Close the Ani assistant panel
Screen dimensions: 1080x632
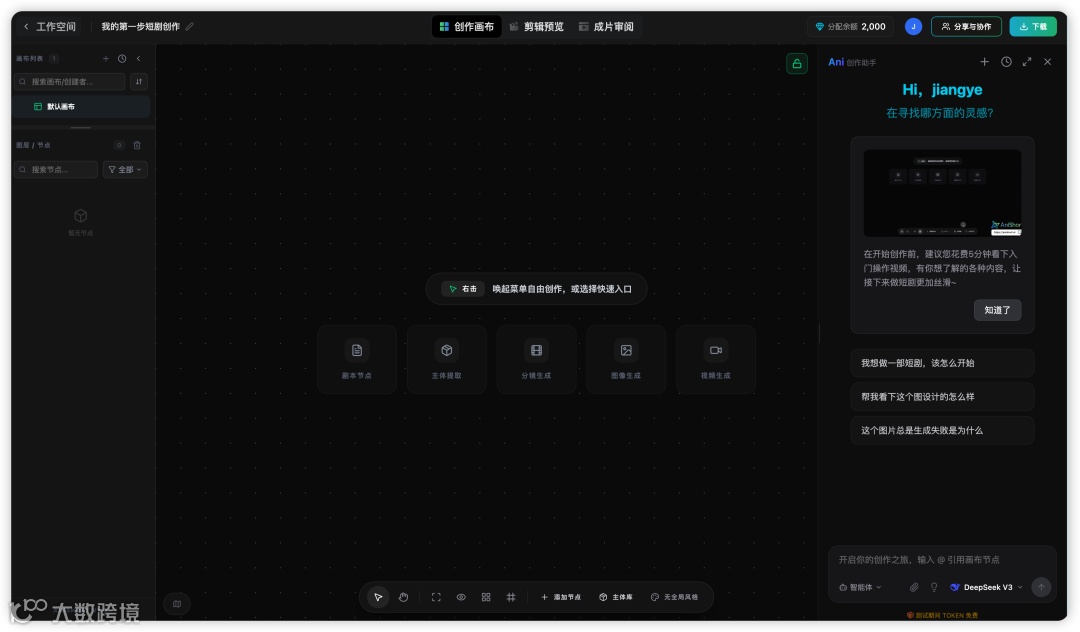tap(1048, 62)
